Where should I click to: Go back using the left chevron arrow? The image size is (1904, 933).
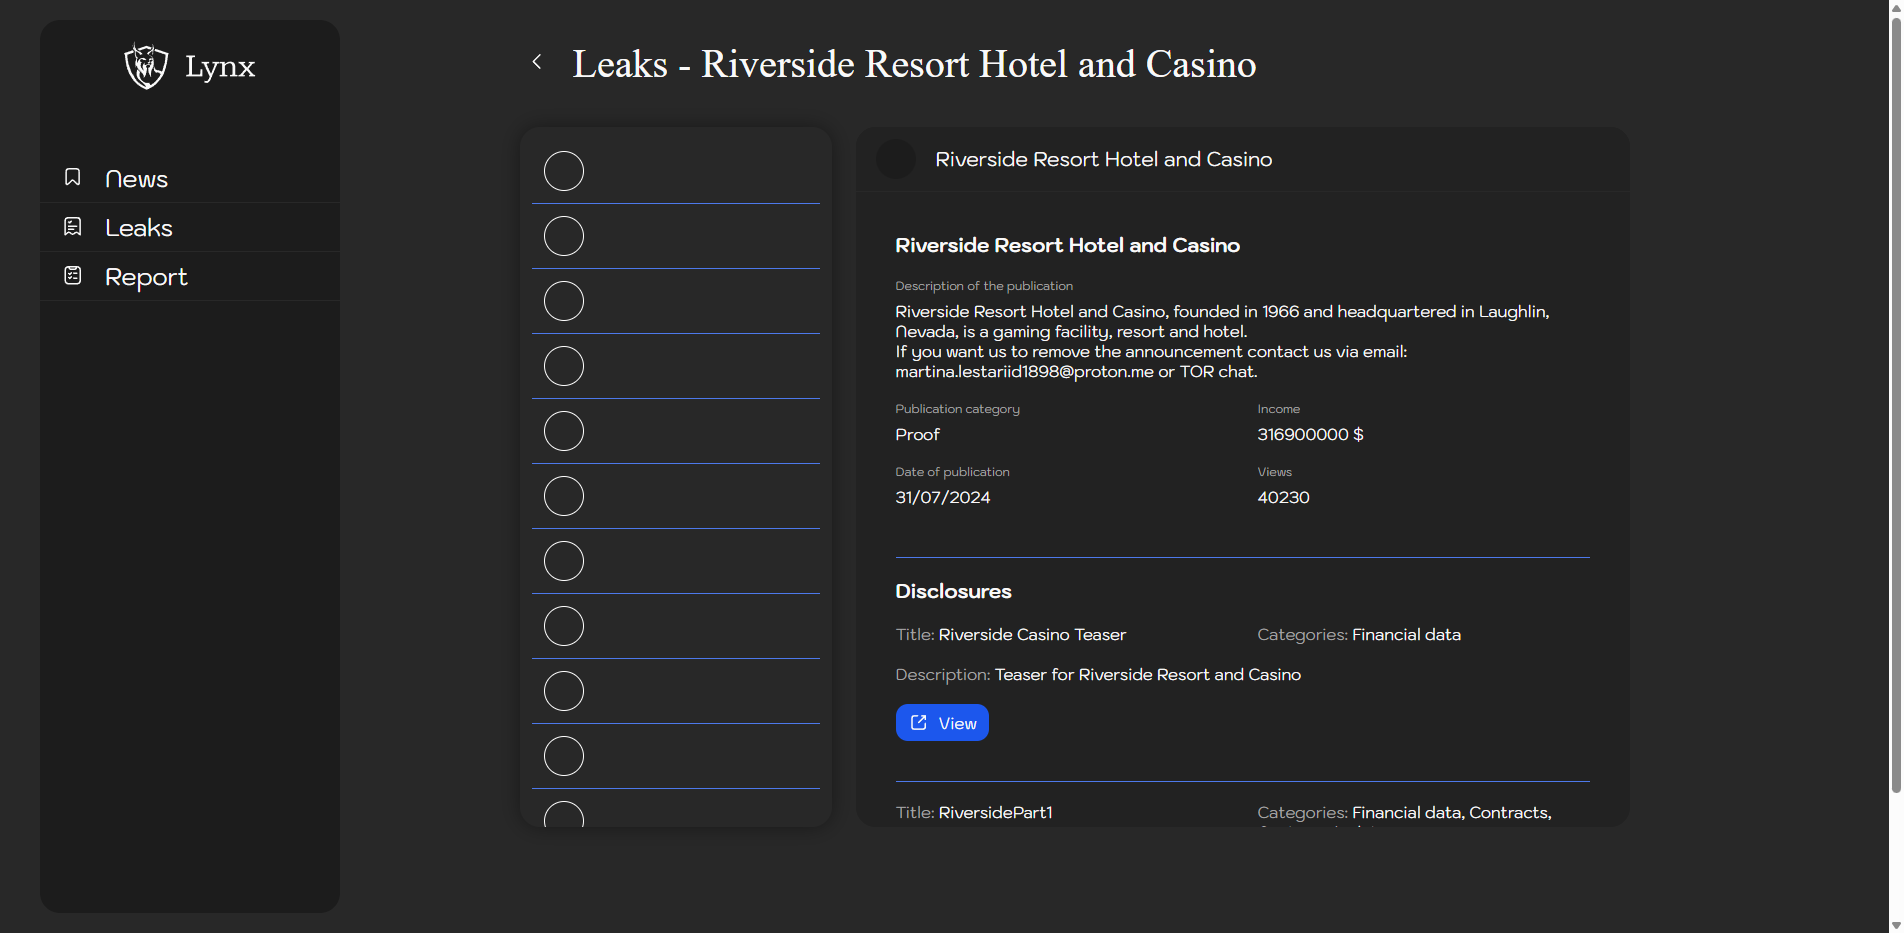[x=537, y=62]
